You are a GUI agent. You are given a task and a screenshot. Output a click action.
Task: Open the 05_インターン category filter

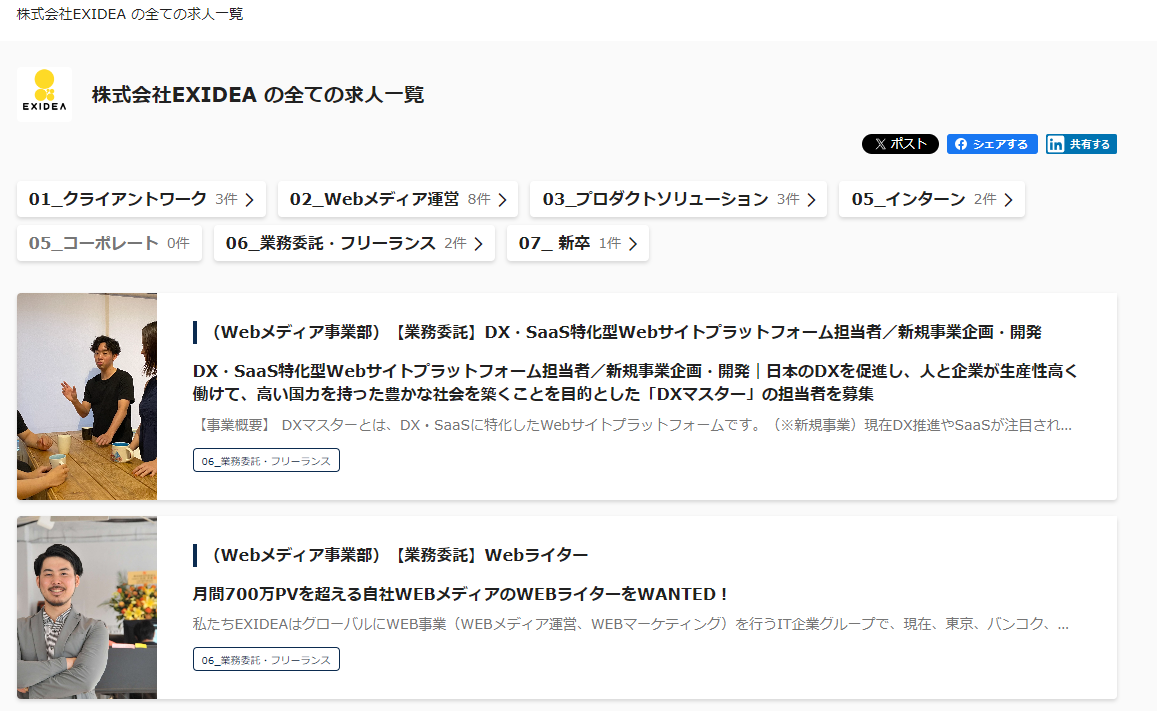[930, 200]
